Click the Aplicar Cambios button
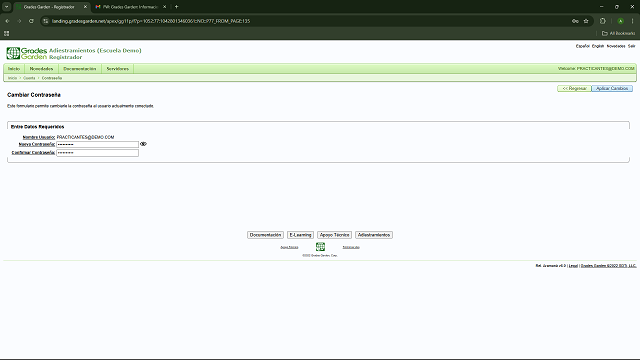 [612, 89]
